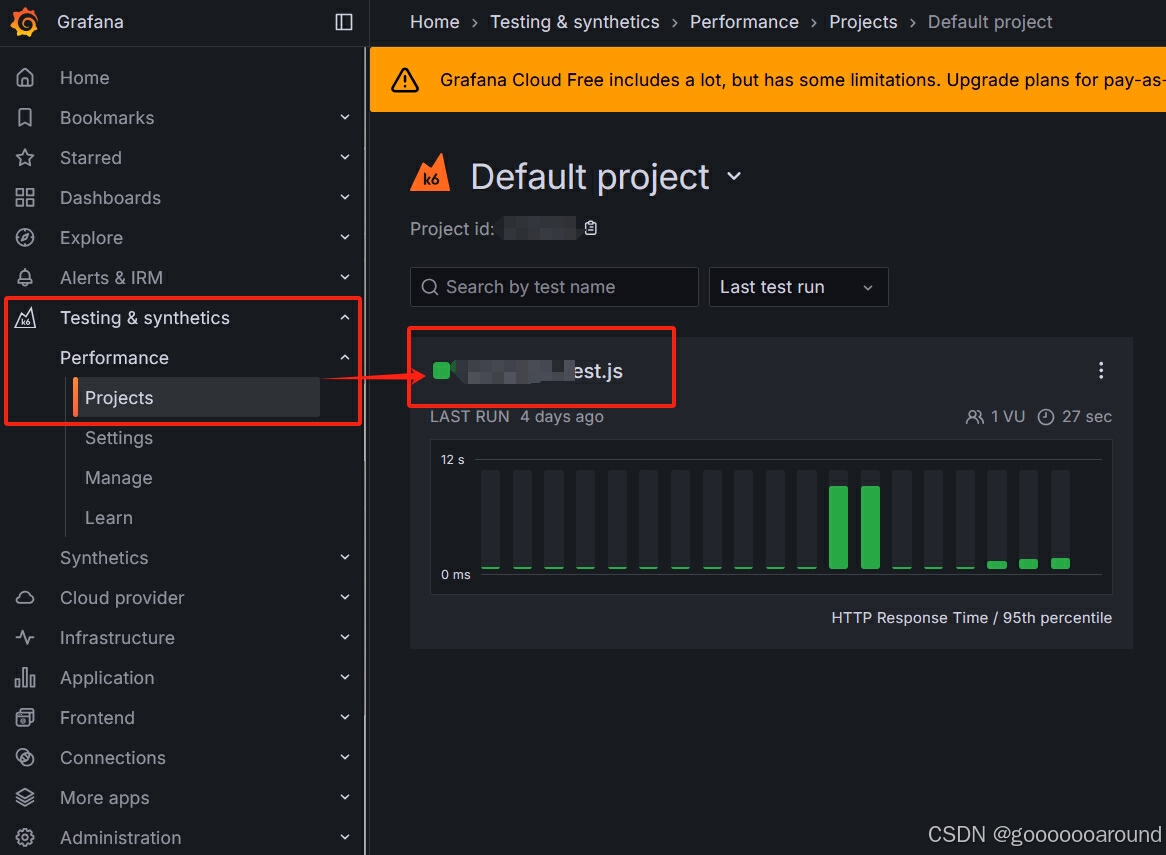
Task: Expand the Application section chevron
Action: click(344, 677)
